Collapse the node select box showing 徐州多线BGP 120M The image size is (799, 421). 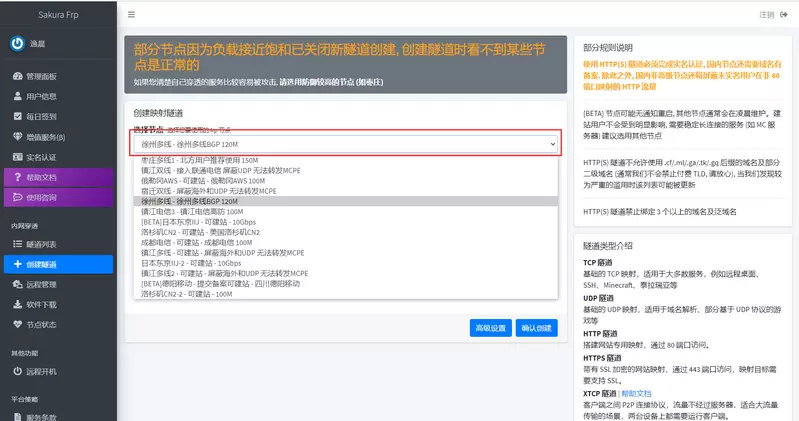(345, 144)
